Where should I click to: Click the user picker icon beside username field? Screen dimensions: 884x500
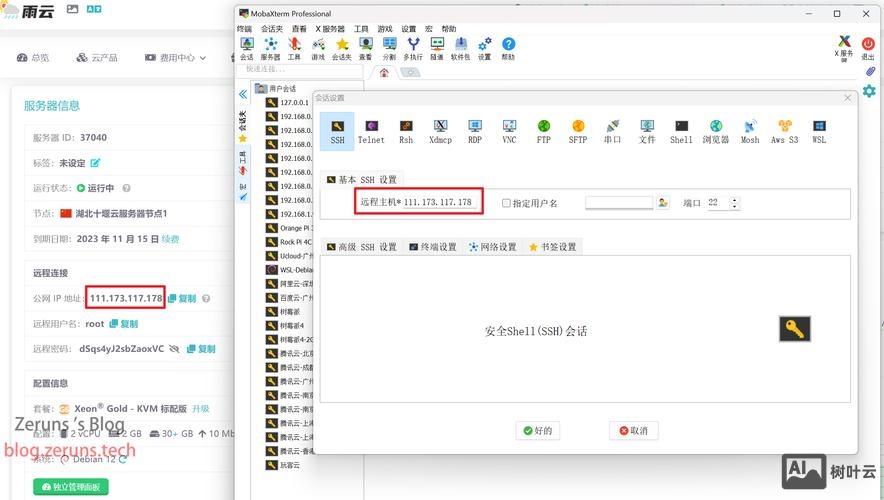click(663, 202)
